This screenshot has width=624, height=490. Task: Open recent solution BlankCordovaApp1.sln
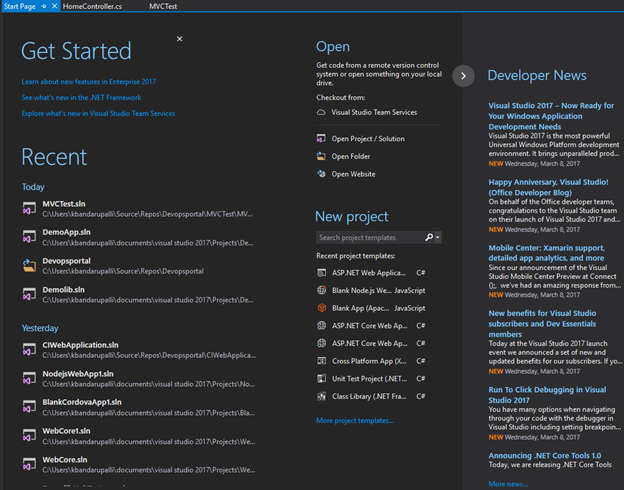139,407
